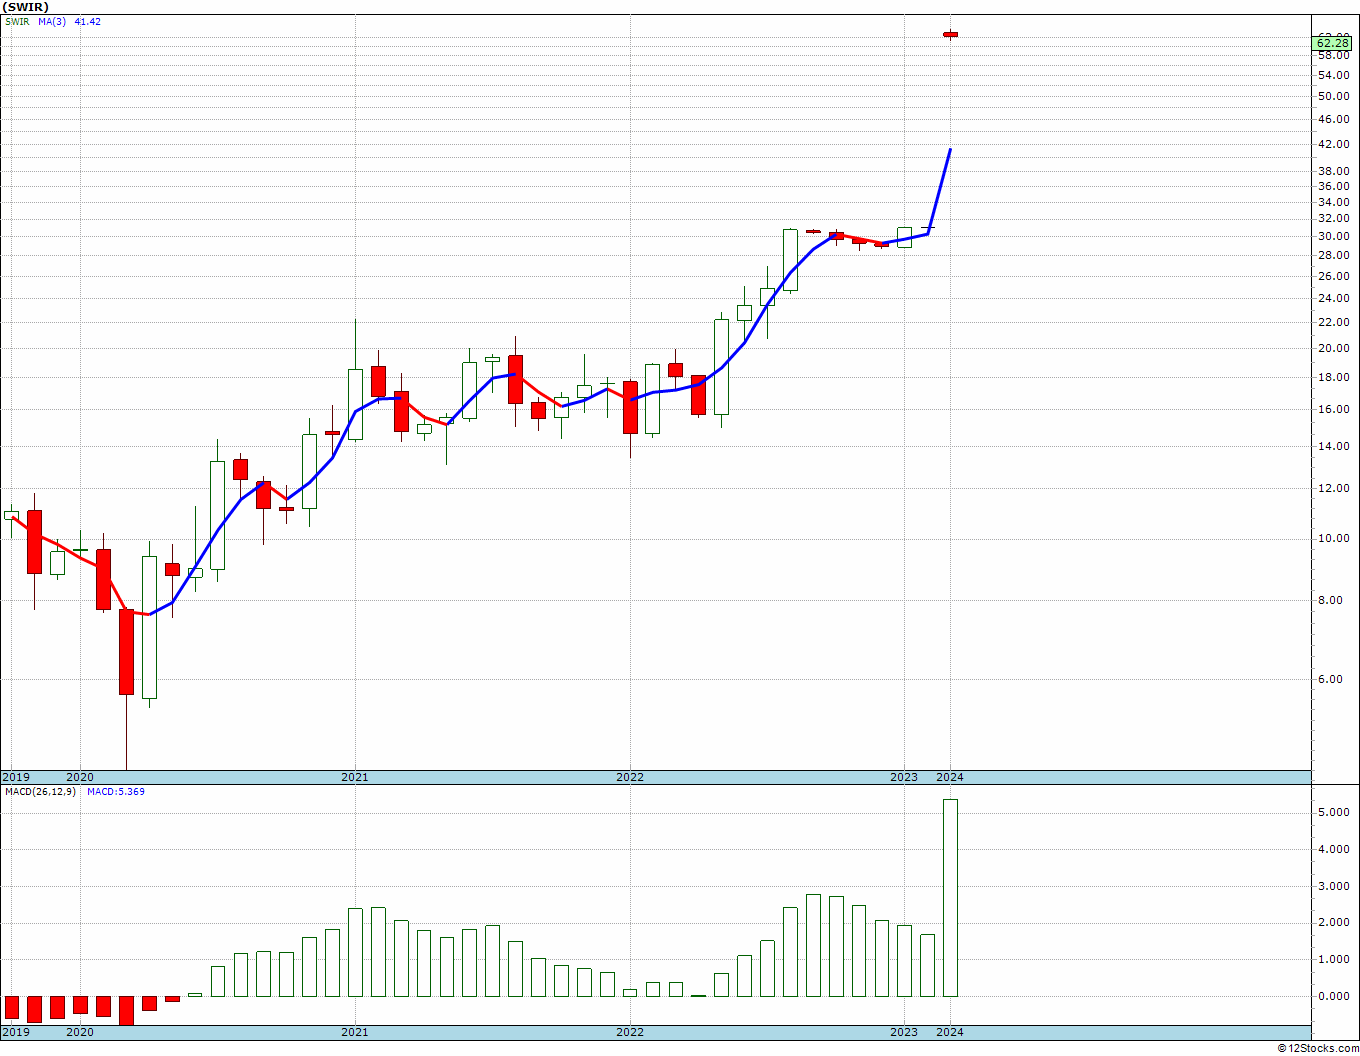Image resolution: width=1360 pixels, height=1056 pixels.
Task: Click the latest red candlestick near 62
Action: point(950,35)
